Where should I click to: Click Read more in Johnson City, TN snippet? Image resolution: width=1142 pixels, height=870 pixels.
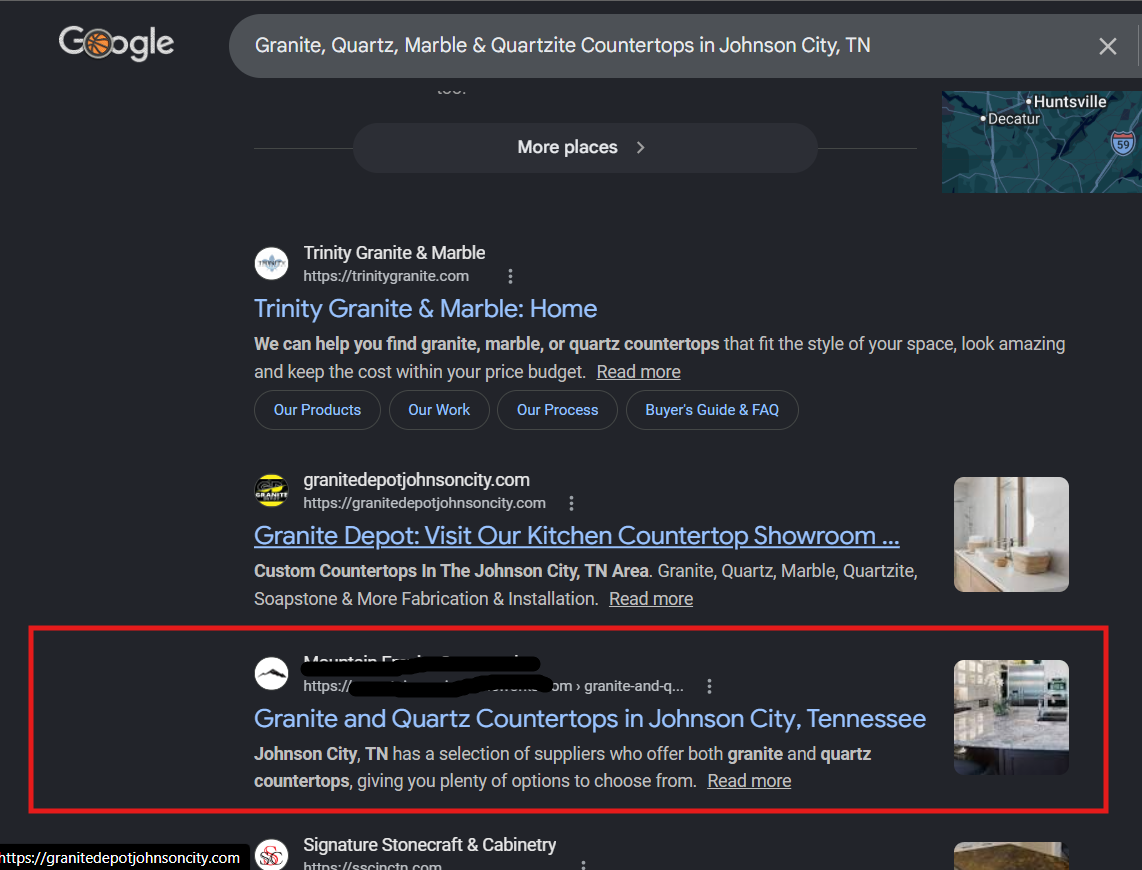[749, 781]
